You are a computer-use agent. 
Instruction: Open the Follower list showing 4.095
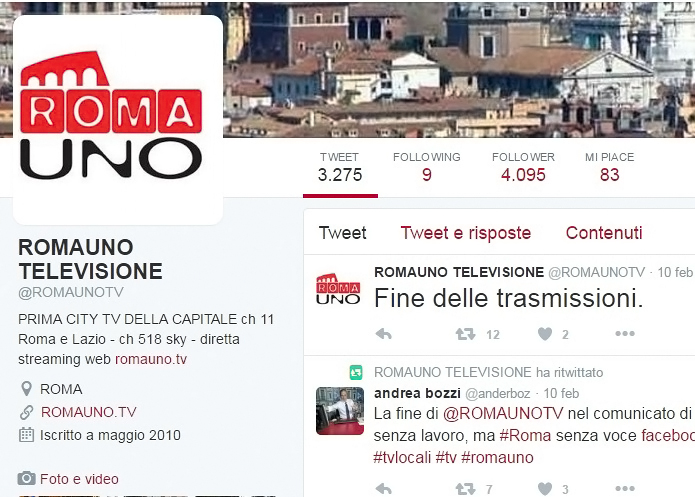pos(523,167)
